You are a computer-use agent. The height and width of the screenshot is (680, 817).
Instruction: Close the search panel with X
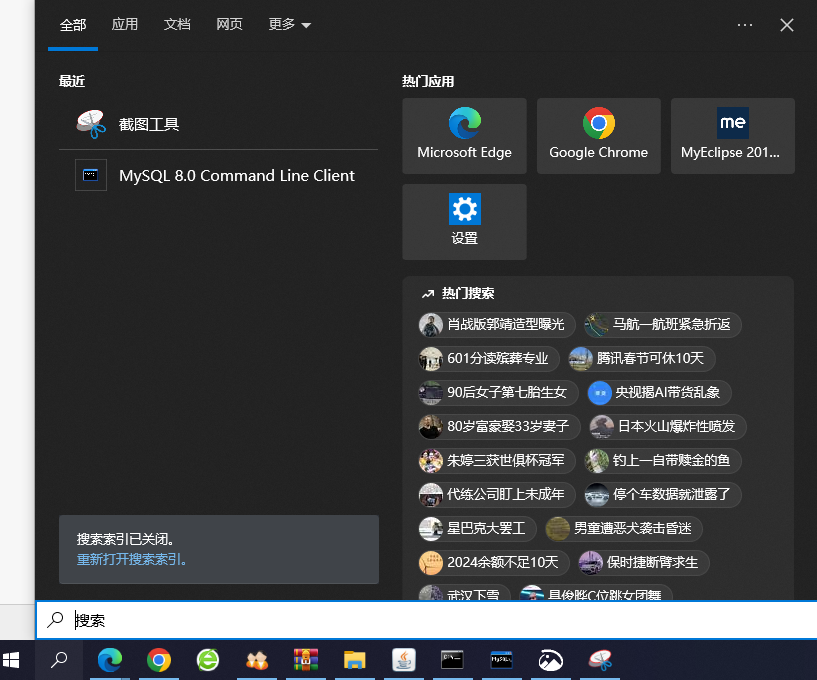tap(787, 25)
